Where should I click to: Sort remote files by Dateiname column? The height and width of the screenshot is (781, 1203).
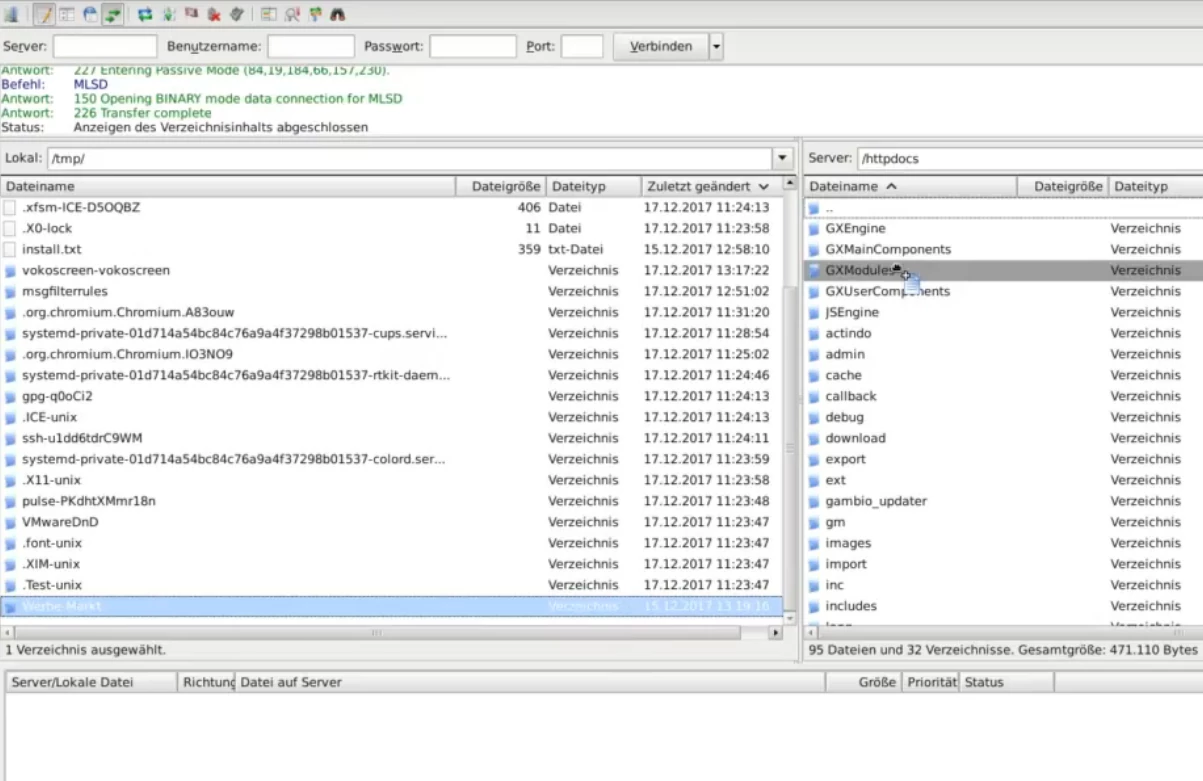(911, 186)
